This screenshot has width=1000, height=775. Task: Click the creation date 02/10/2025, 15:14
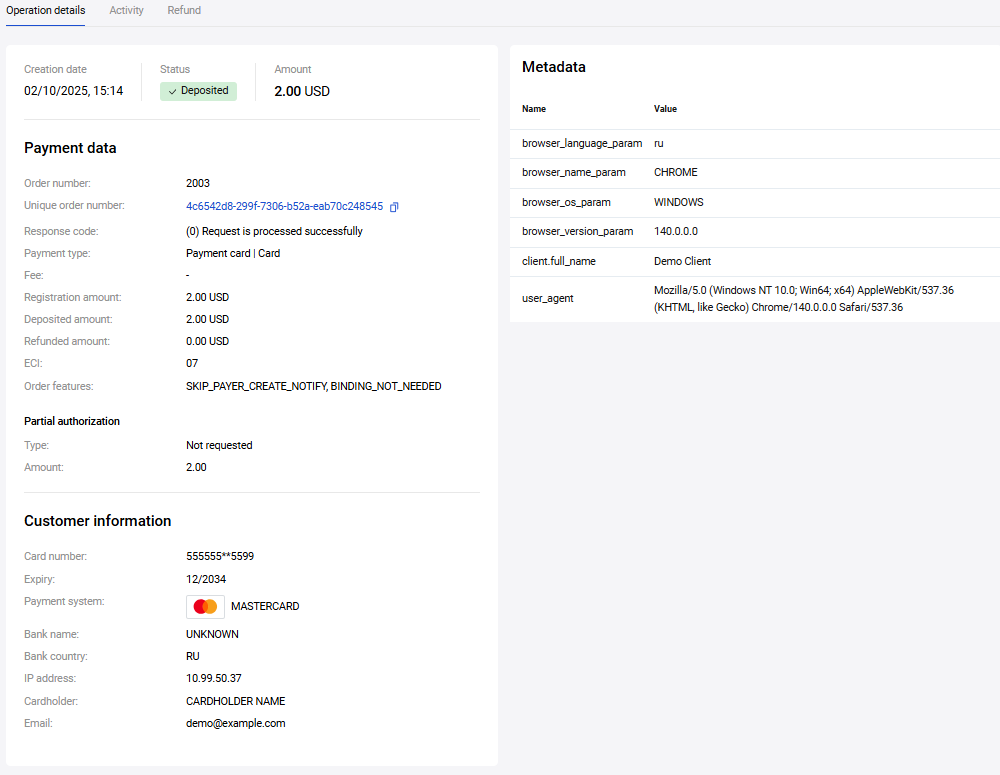pos(73,91)
